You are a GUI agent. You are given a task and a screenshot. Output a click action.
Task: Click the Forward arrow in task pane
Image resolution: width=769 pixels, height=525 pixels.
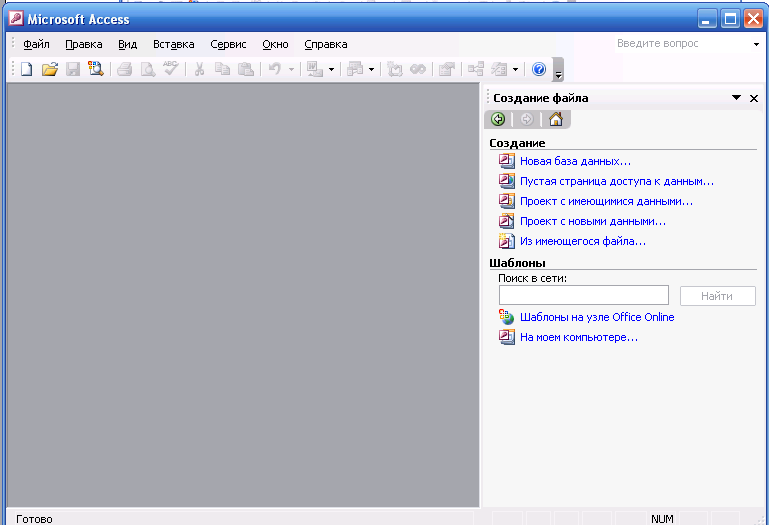tap(527, 119)
